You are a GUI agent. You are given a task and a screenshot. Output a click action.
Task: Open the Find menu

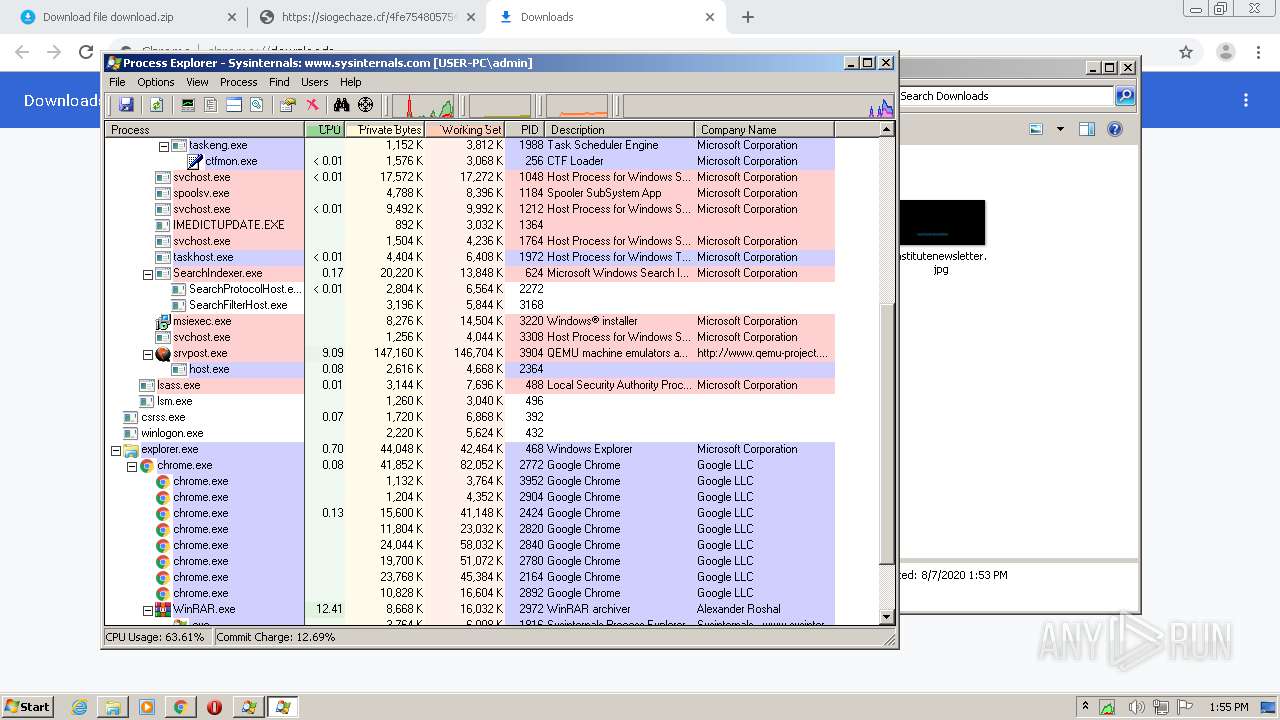[279, 82]
